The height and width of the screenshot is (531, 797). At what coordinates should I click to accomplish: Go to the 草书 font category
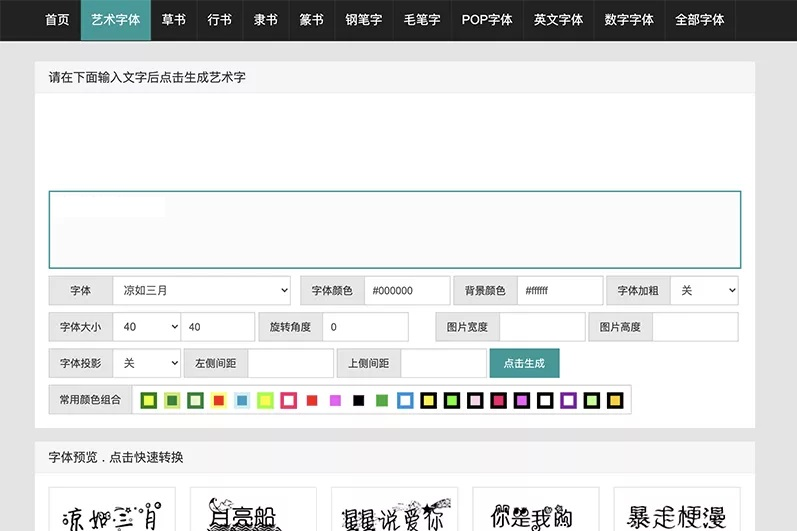(173, 20)
